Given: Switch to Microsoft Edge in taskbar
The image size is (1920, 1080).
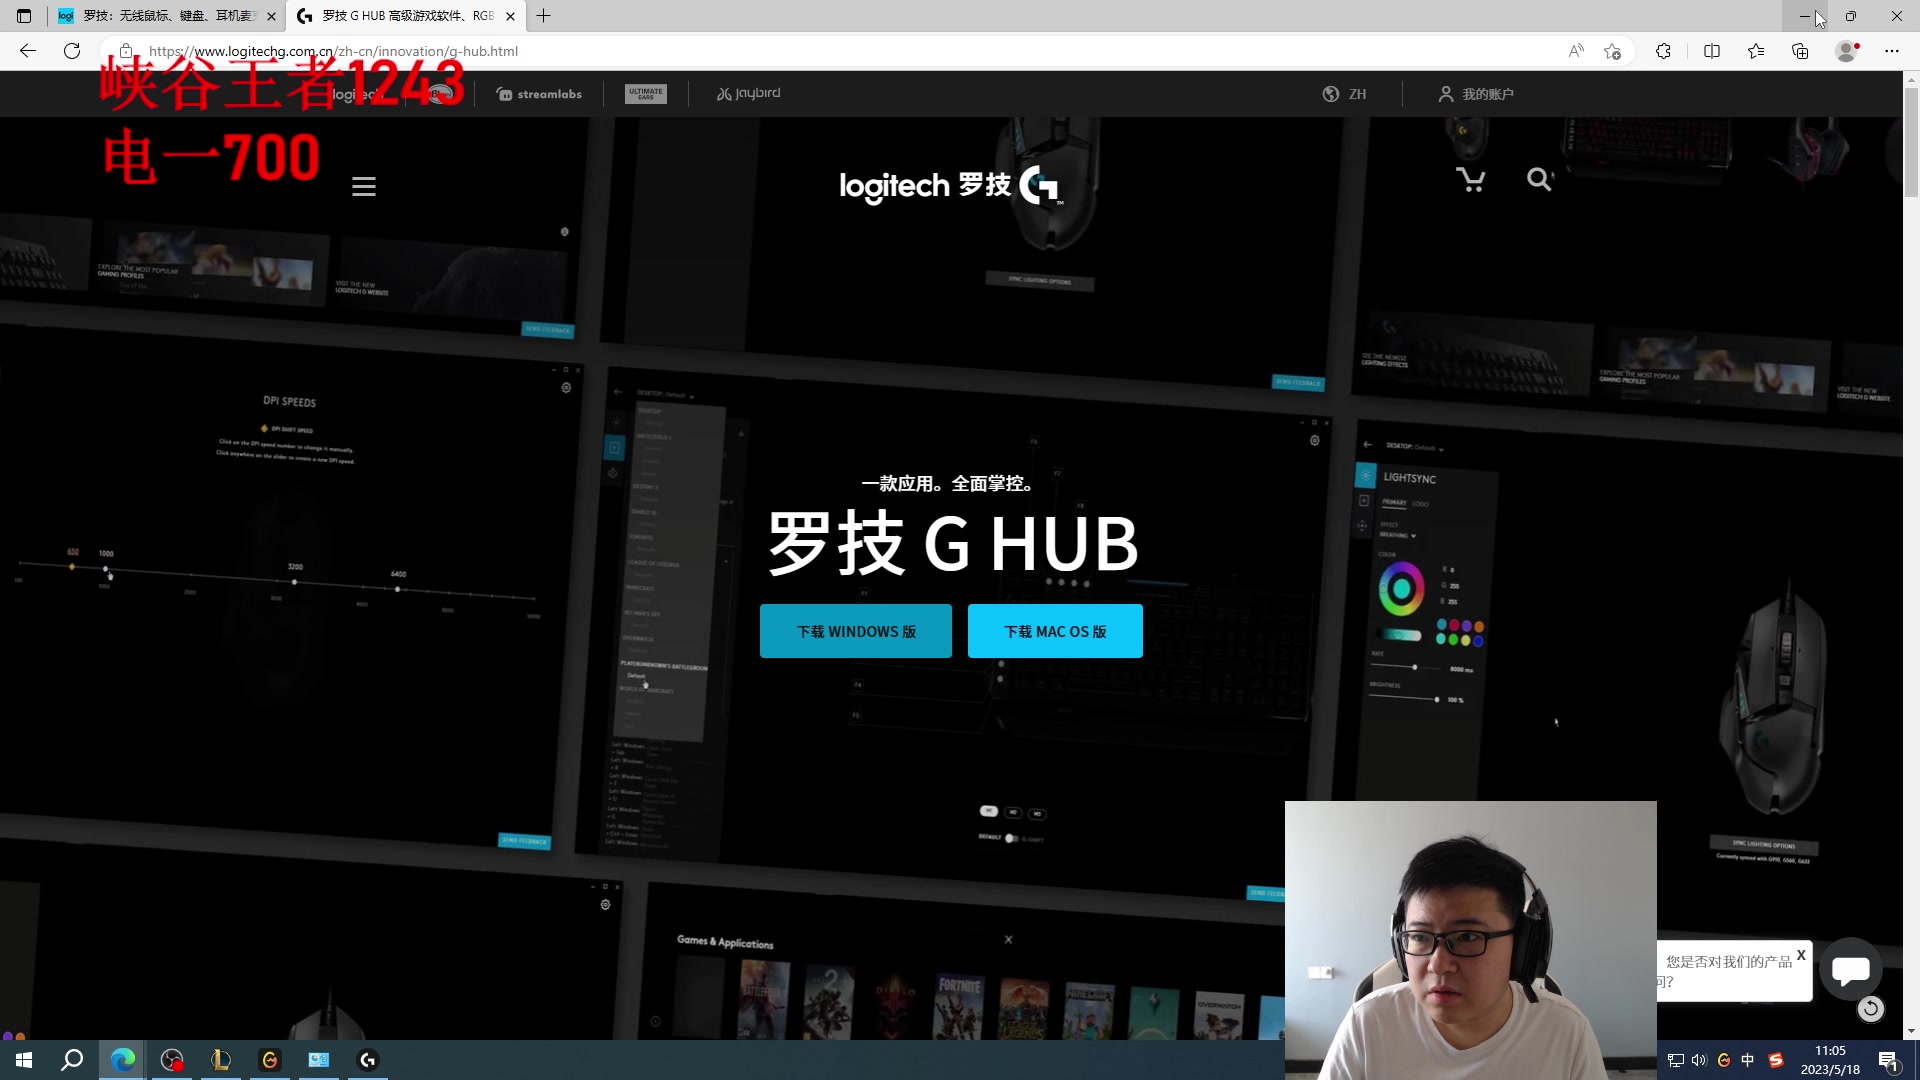Looking at the screenshot, I should [123, 1060].
